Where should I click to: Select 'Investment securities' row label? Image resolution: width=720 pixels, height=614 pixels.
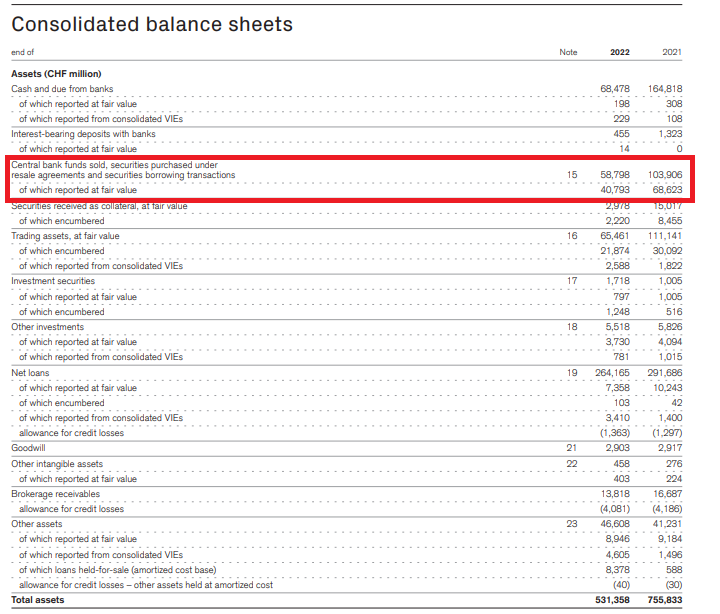[x=53, y=281]
